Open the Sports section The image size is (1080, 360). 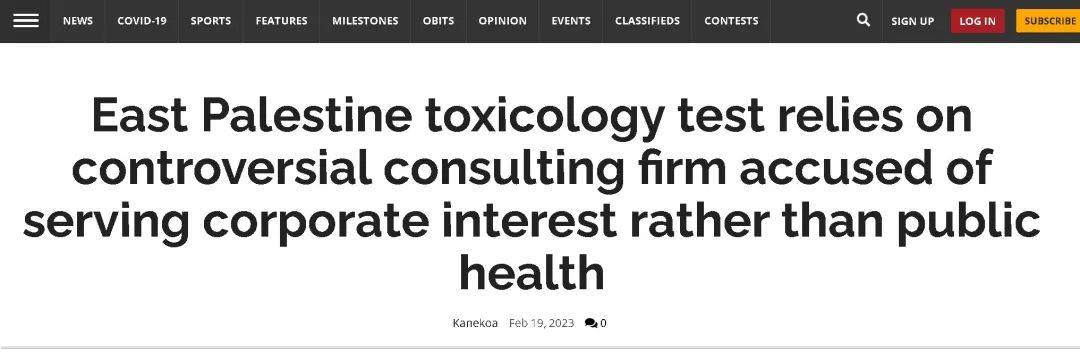[x=211, y=21]
